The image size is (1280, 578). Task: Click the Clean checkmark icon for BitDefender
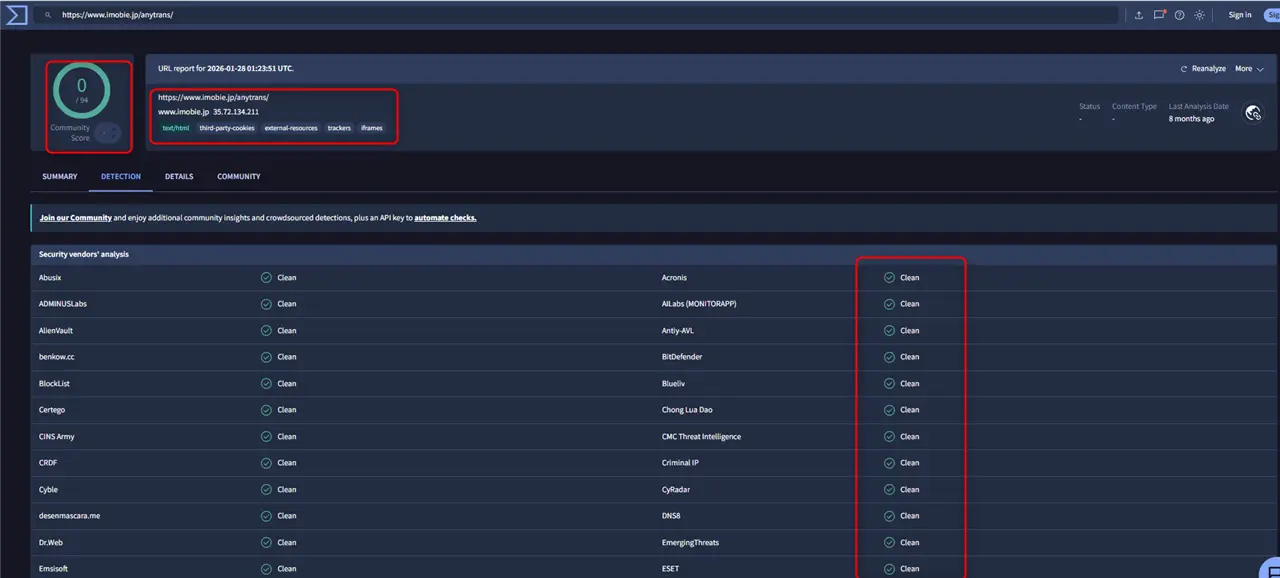(889, 357)
